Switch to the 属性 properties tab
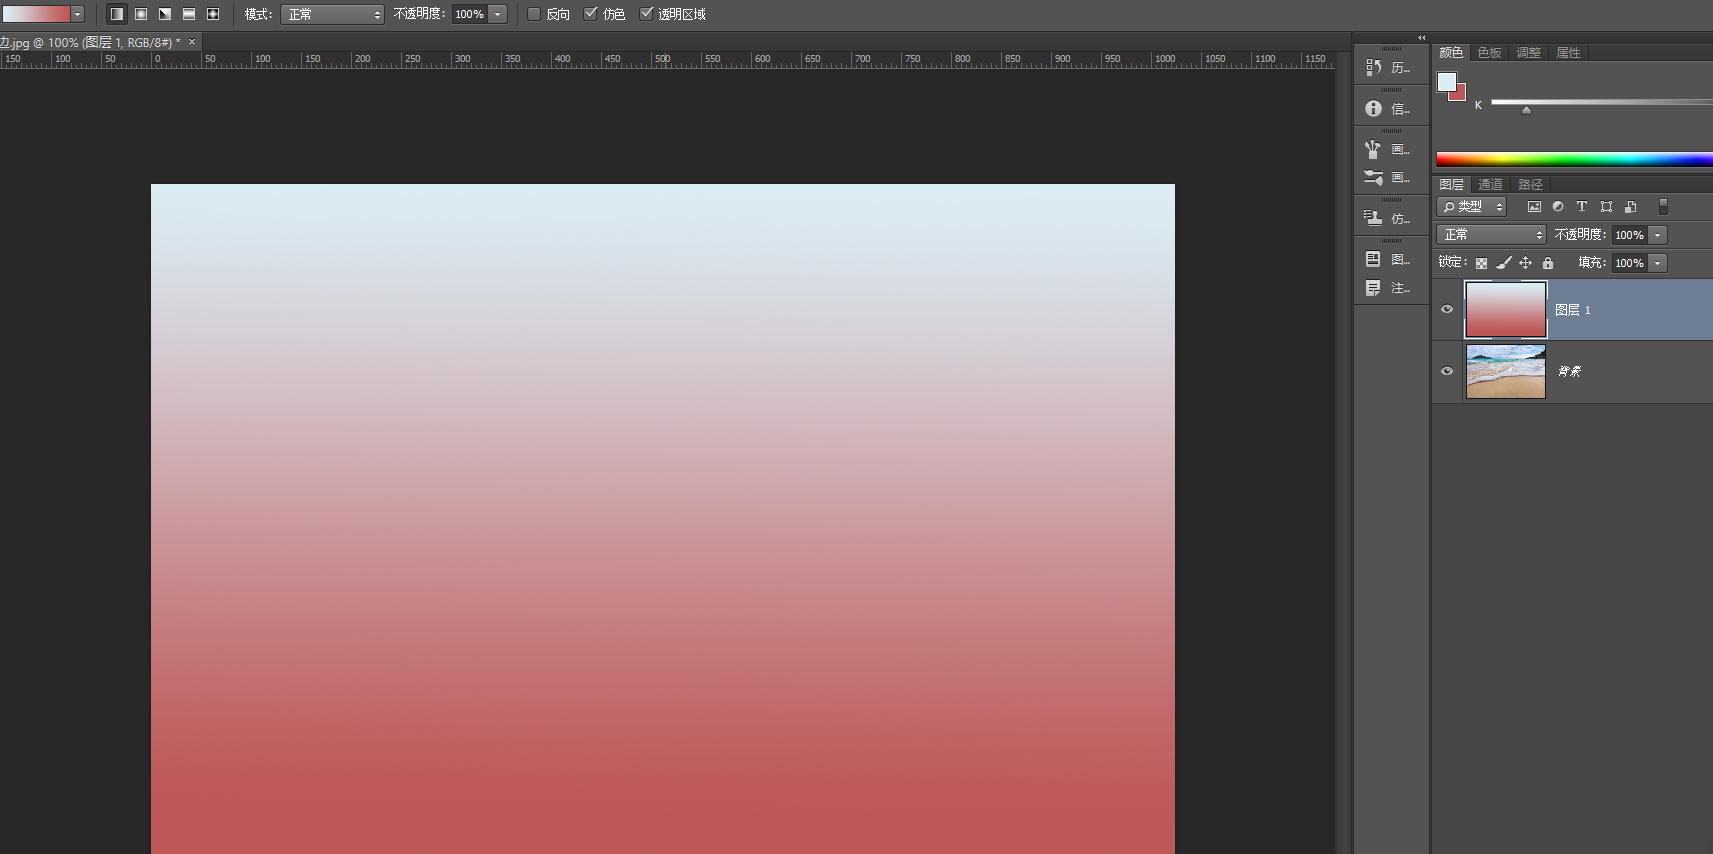This screenshot has width=1713, height=854. click(1568, 53)
